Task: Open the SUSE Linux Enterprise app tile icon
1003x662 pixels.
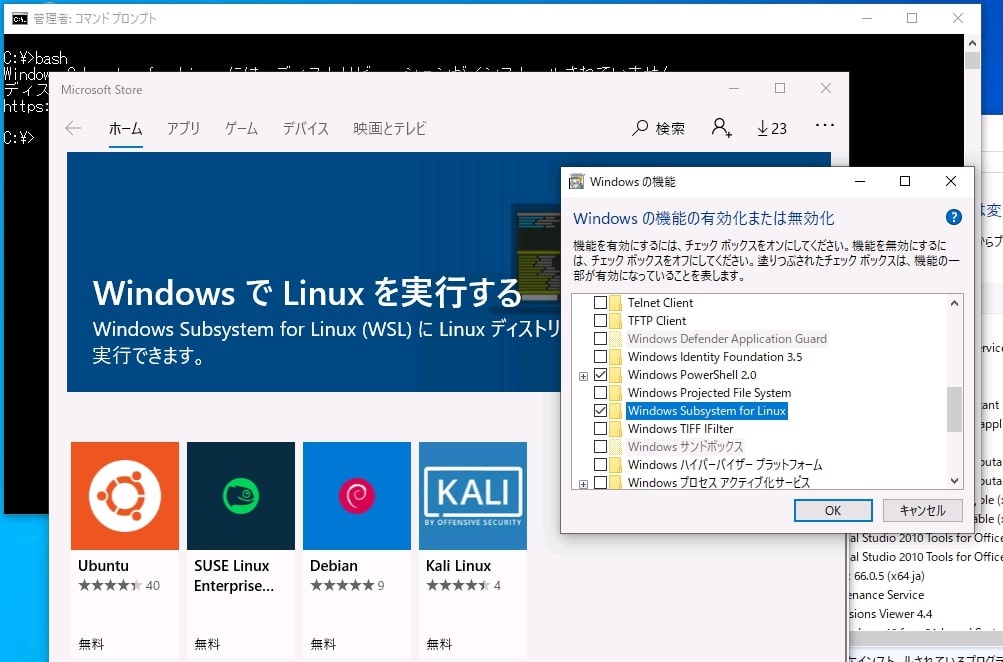Action: pos(241,496)
